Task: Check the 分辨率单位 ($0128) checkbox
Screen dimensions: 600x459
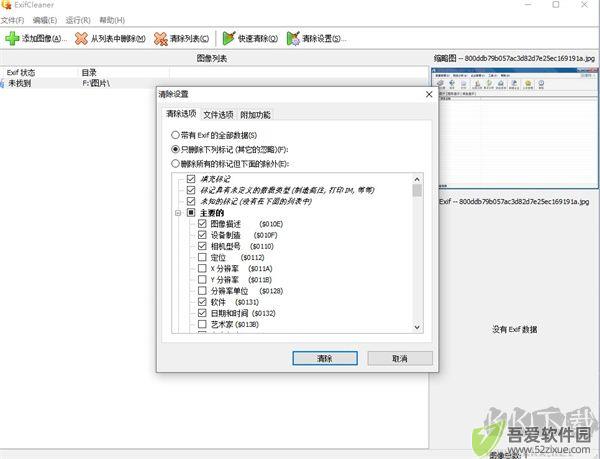Action: pyautogui.click(x=202, y=291)
